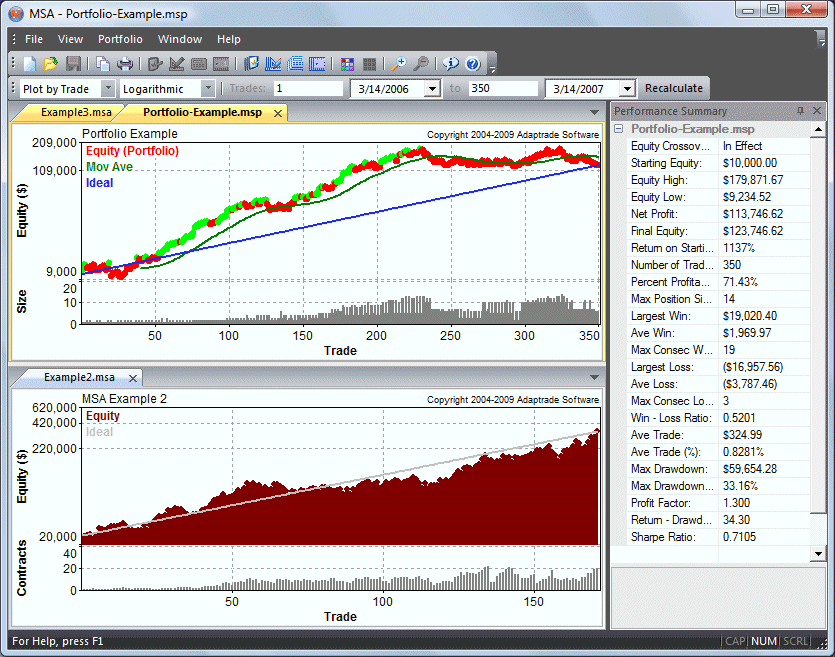Click the blue stacked tables toolbar icon

tap(295, 64)
